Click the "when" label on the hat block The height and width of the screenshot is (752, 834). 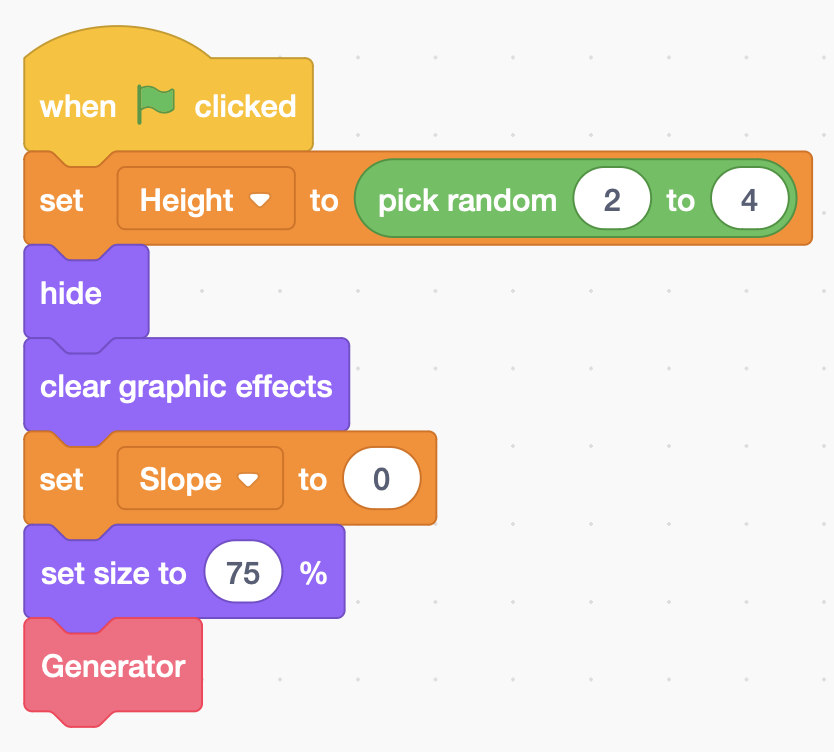point(78,106)
